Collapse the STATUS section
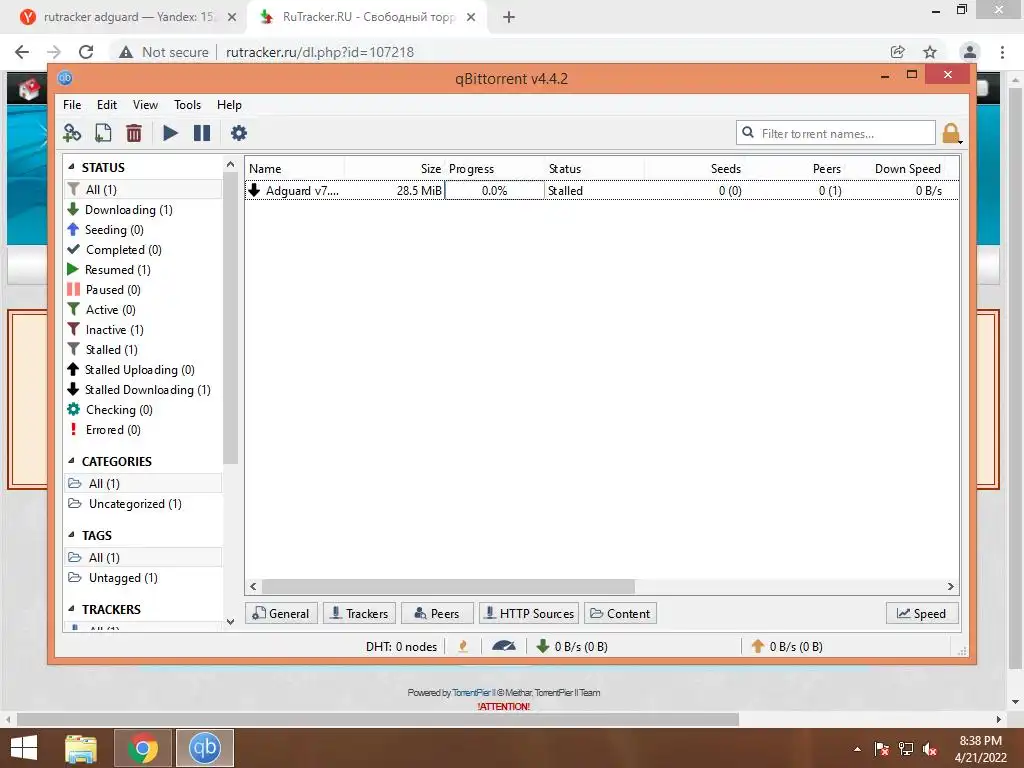This screenshot has width=1024, height=768. 71,167
